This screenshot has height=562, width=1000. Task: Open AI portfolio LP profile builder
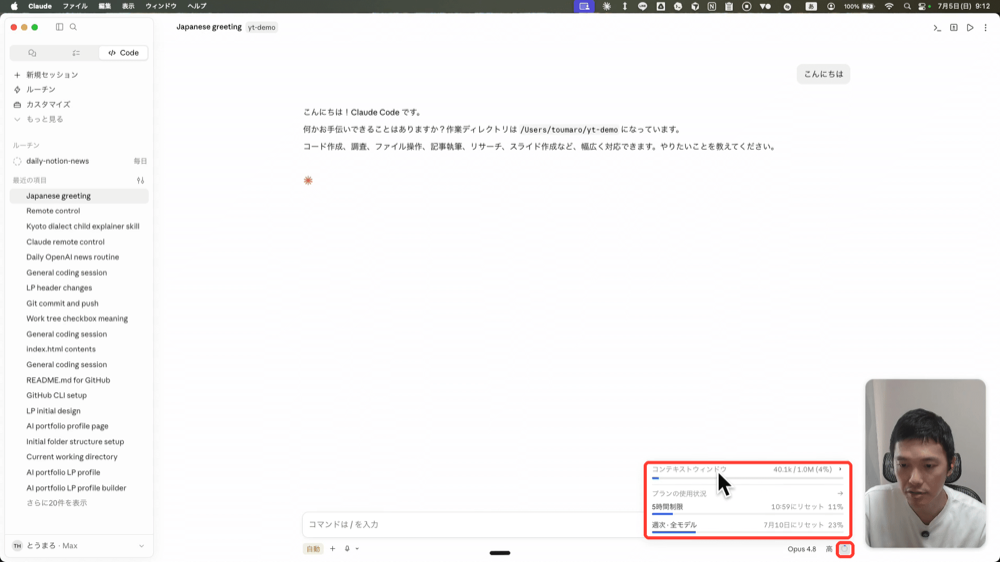80,488
